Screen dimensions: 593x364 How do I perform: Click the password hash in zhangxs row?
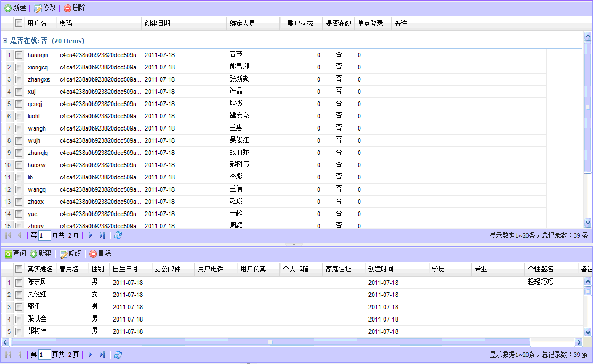tap(100, 79)
